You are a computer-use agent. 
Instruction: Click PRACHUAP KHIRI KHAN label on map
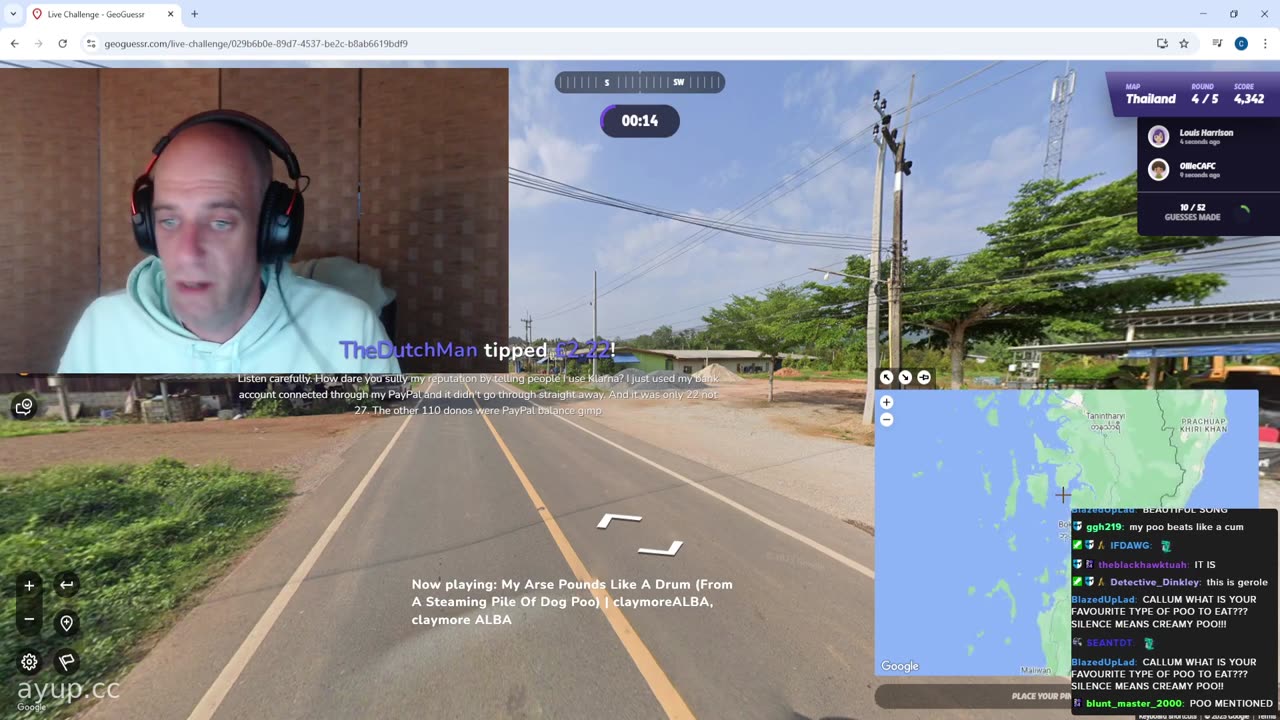(1201, 424)
